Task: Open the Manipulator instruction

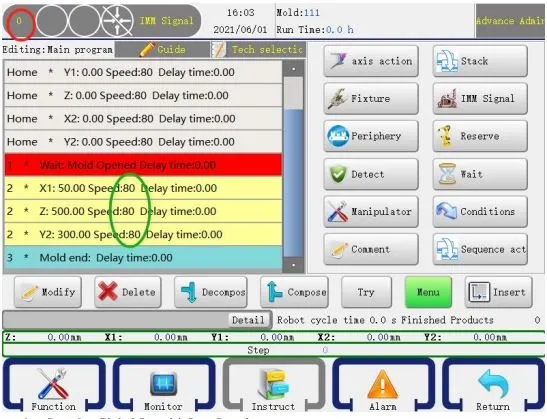Action: coord(371,212)
